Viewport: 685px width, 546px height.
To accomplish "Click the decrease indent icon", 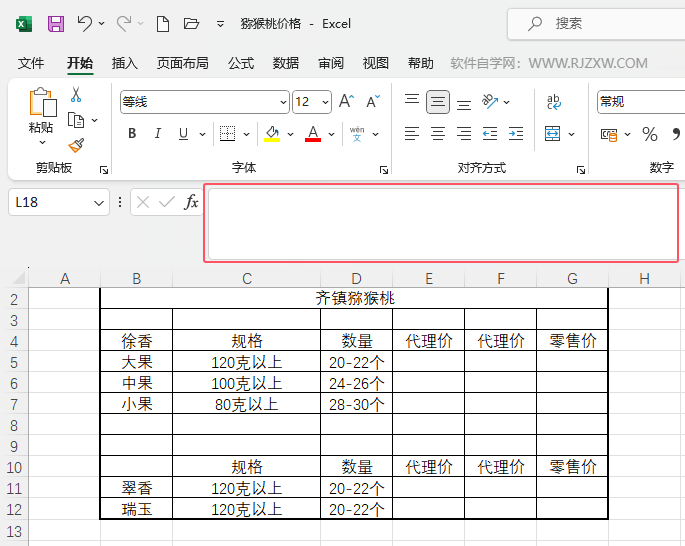I will tap(490, 134).
